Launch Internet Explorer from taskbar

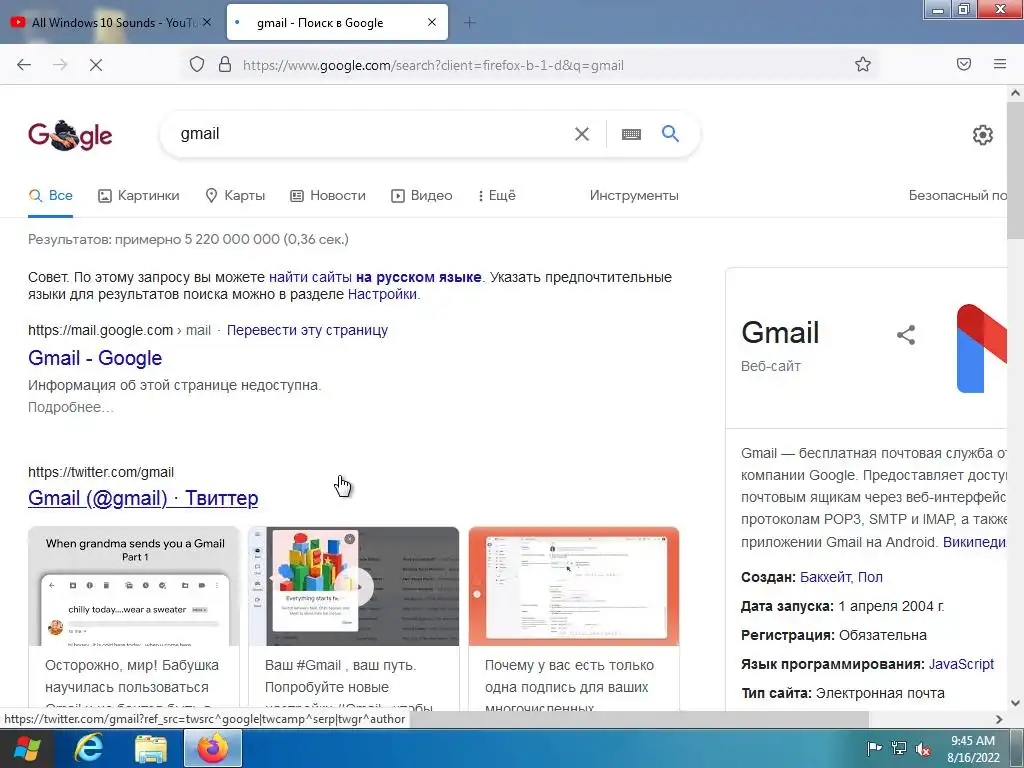click(x=88, y=748)
